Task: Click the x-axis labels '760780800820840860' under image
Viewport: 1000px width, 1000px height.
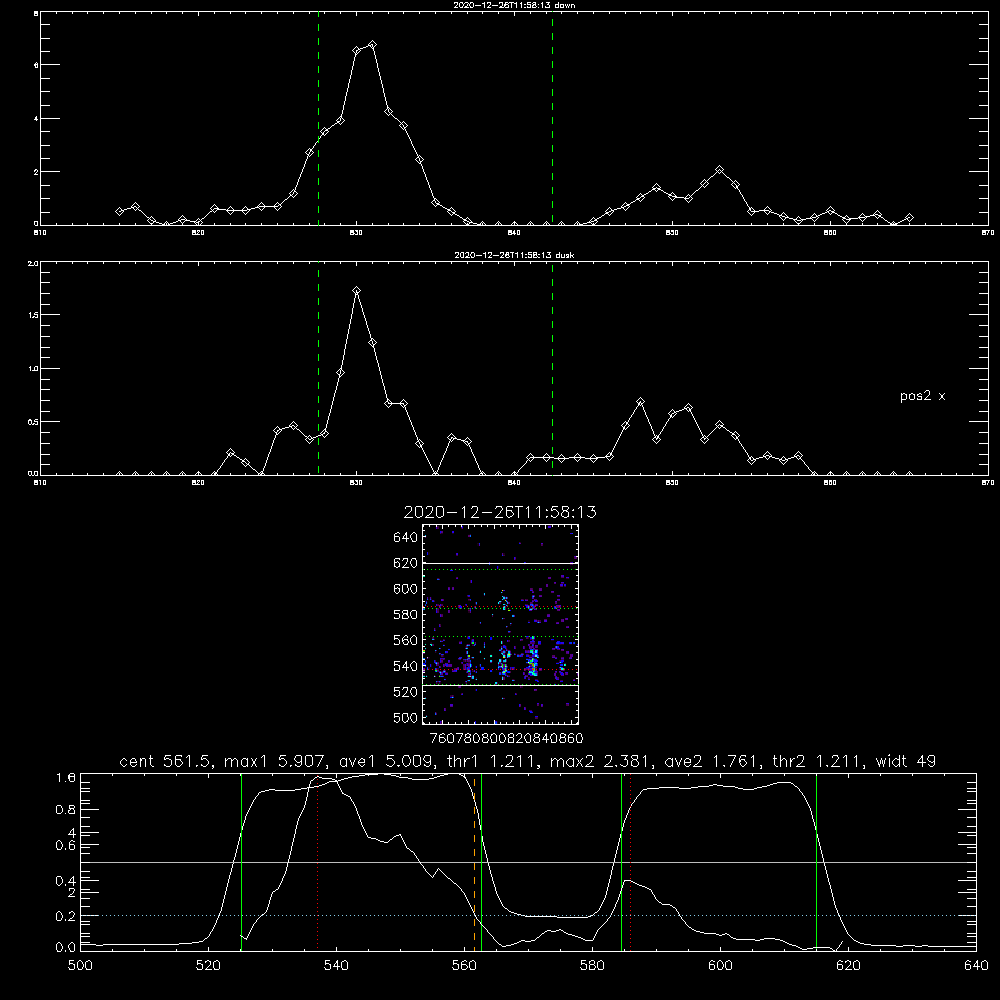Action: pos(506,739)
